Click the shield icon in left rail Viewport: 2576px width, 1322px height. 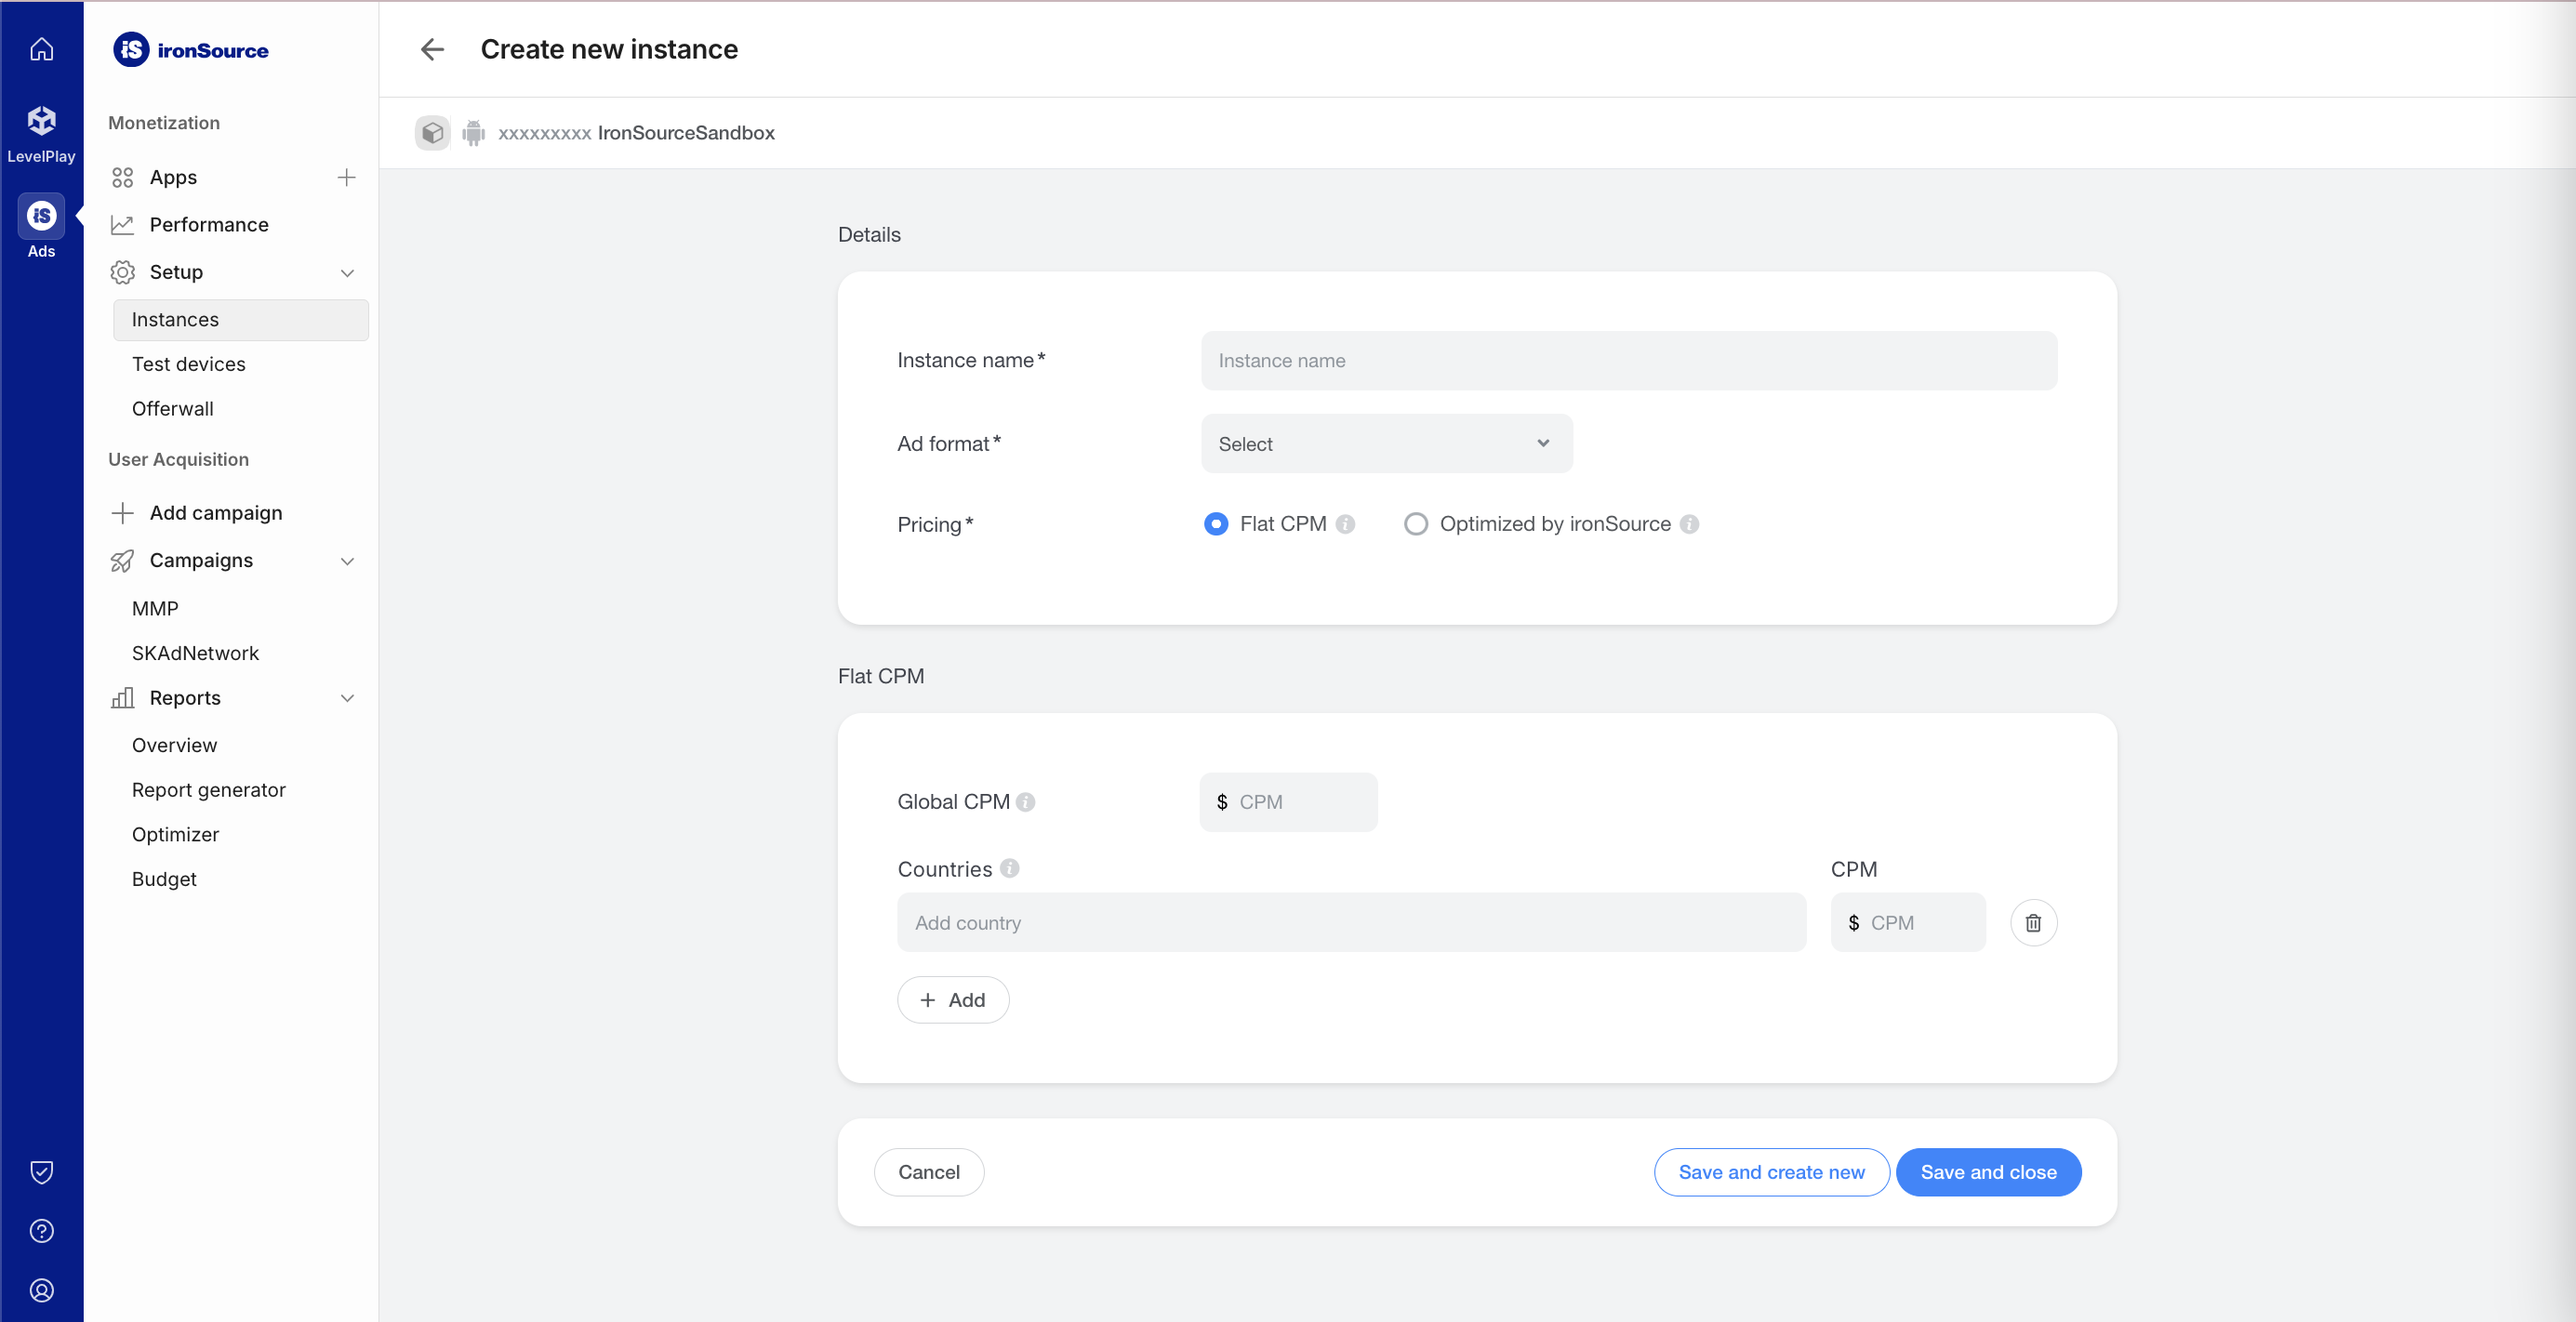coord(41,1172)
